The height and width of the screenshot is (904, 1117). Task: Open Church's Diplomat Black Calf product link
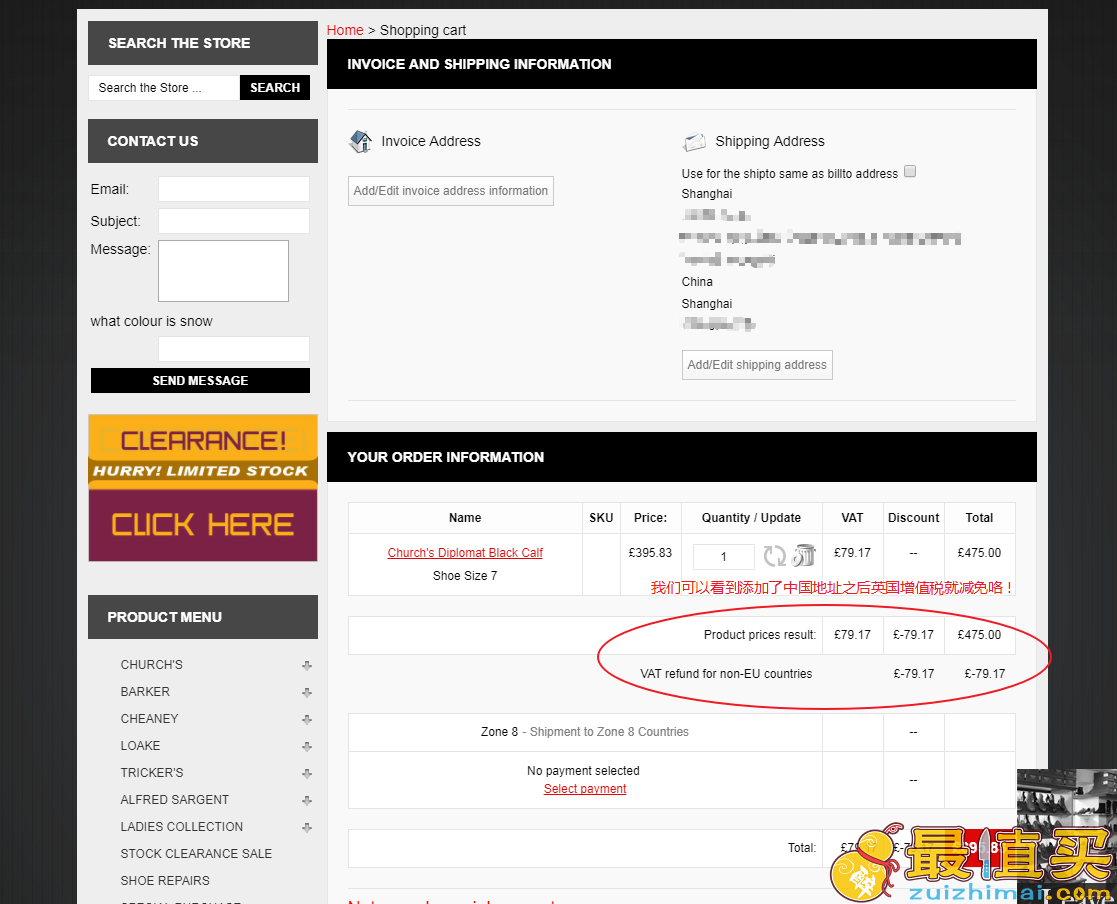point(465,553)
